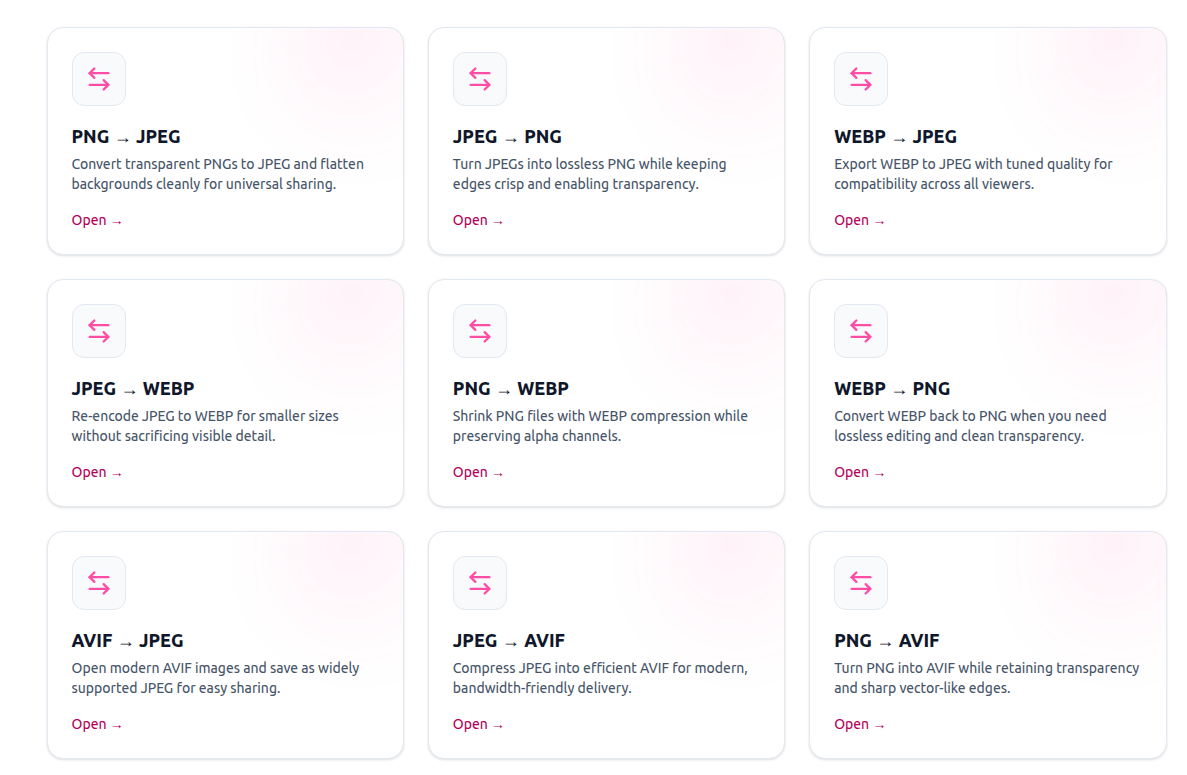Open the AVIF → JPEG converter
This screenshot has height=775, width=1187.
tap(96, 723)
